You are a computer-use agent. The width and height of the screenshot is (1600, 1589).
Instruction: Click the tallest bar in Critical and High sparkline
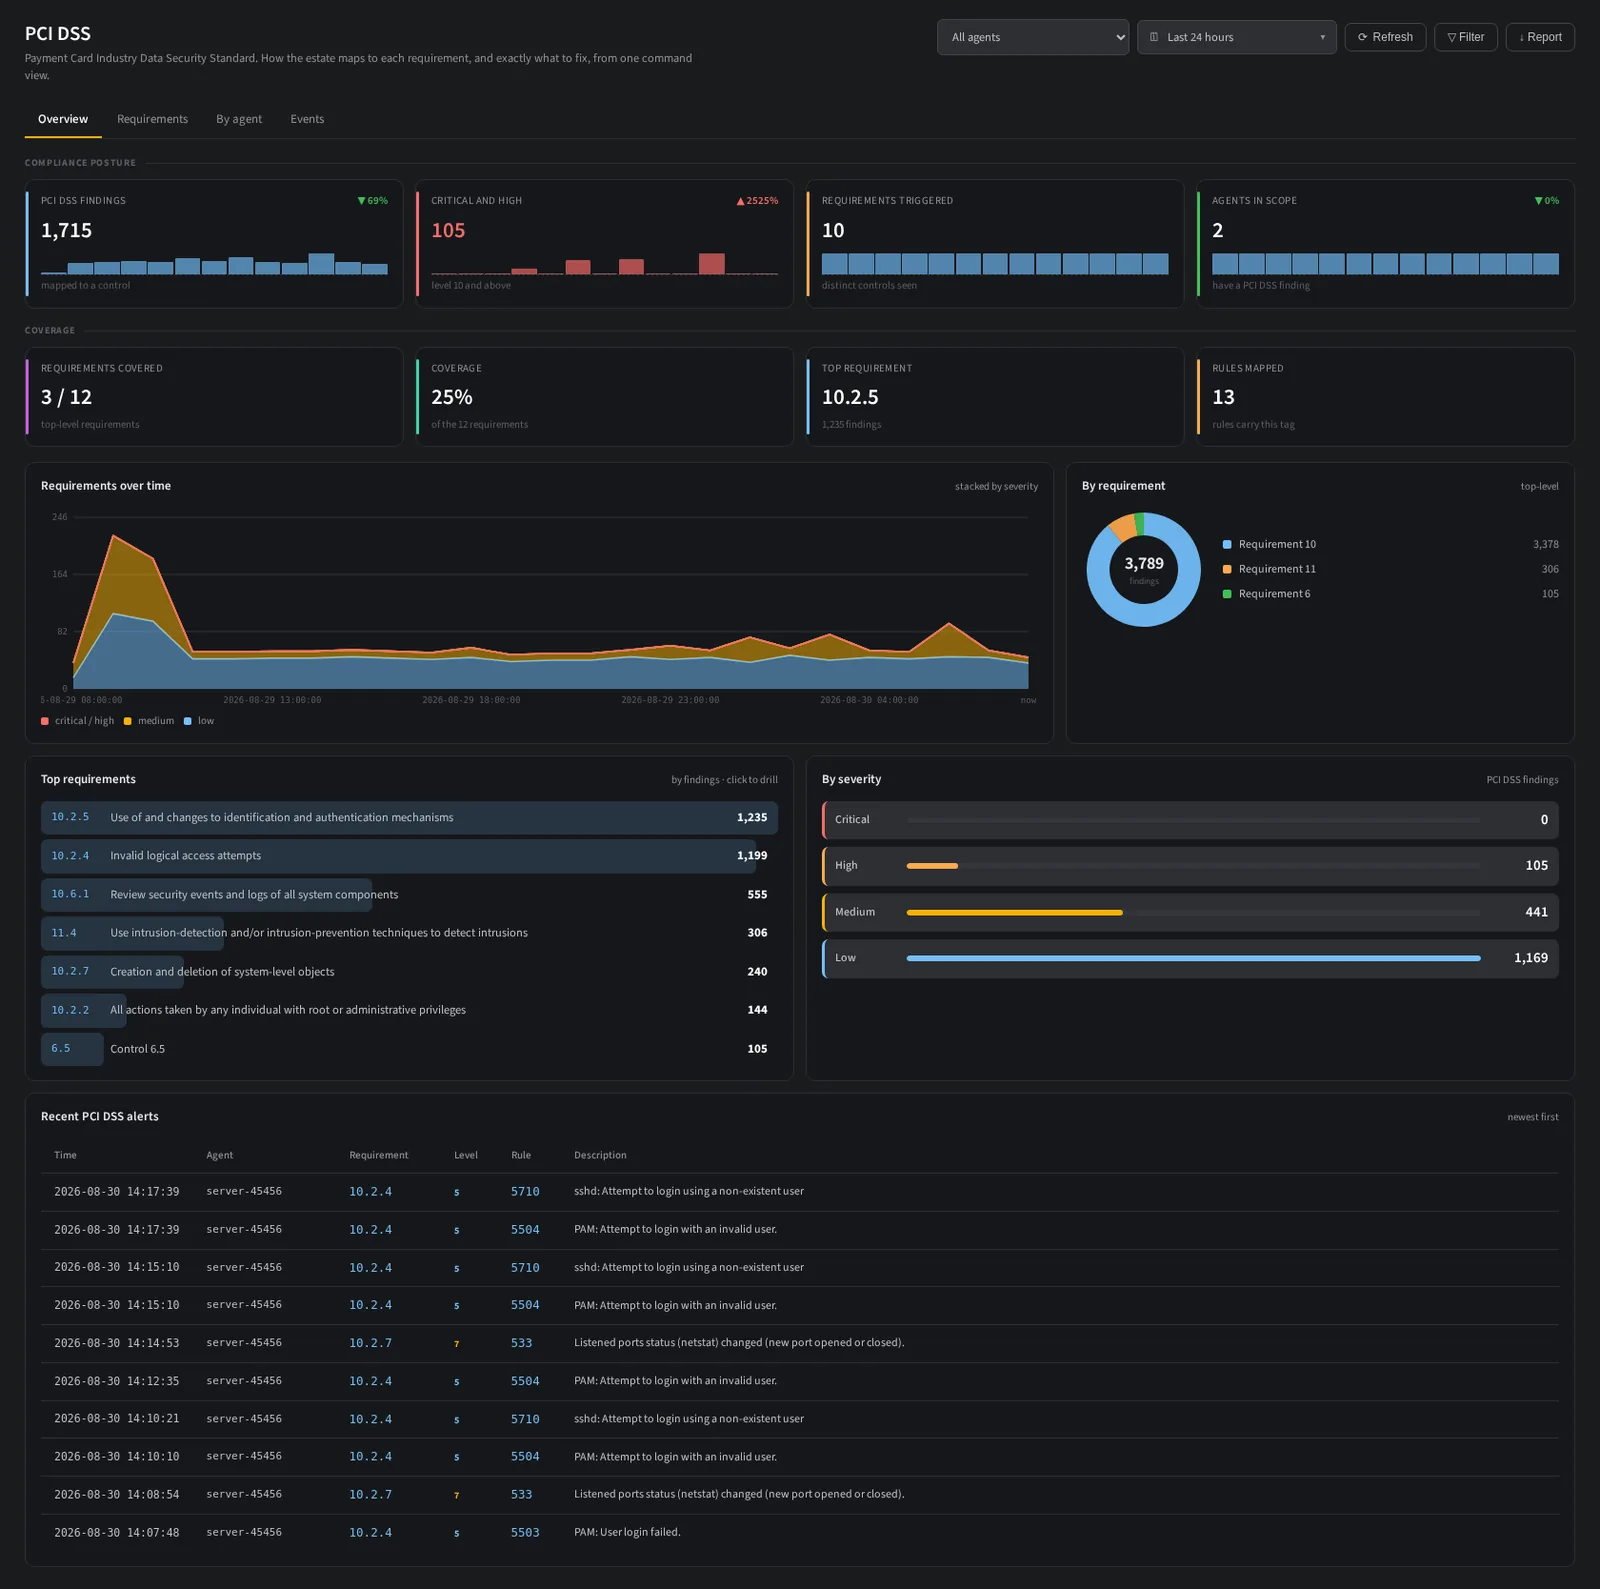[x=712, y=264]
